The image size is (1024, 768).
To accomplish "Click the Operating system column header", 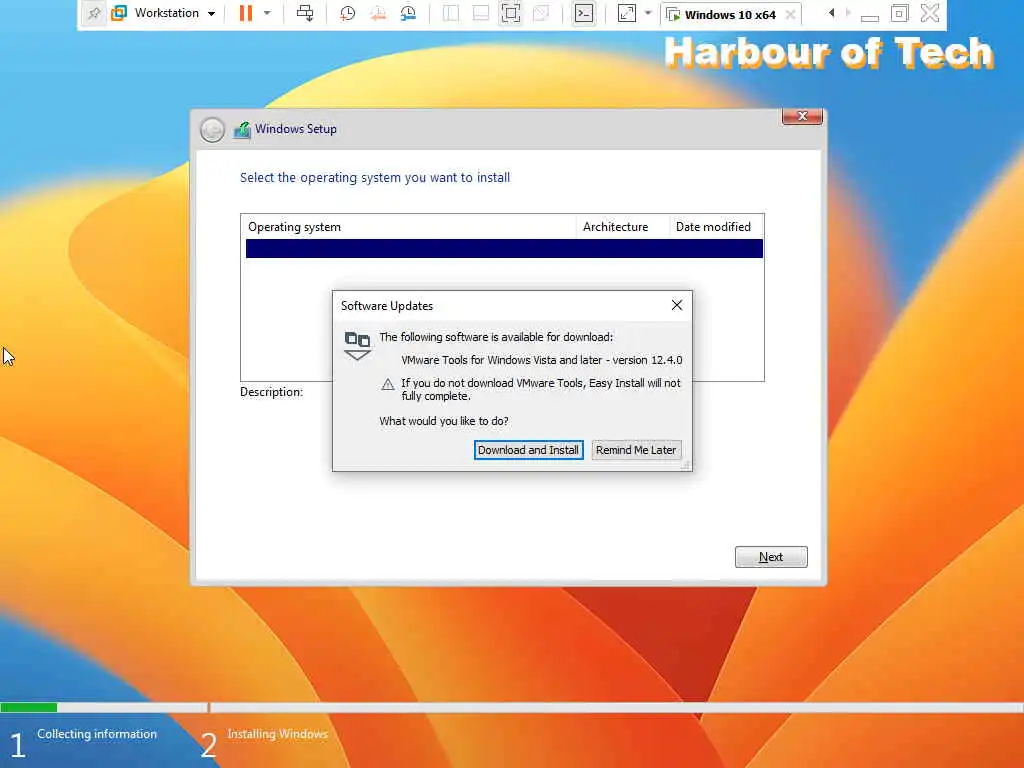I will [408, 227].
